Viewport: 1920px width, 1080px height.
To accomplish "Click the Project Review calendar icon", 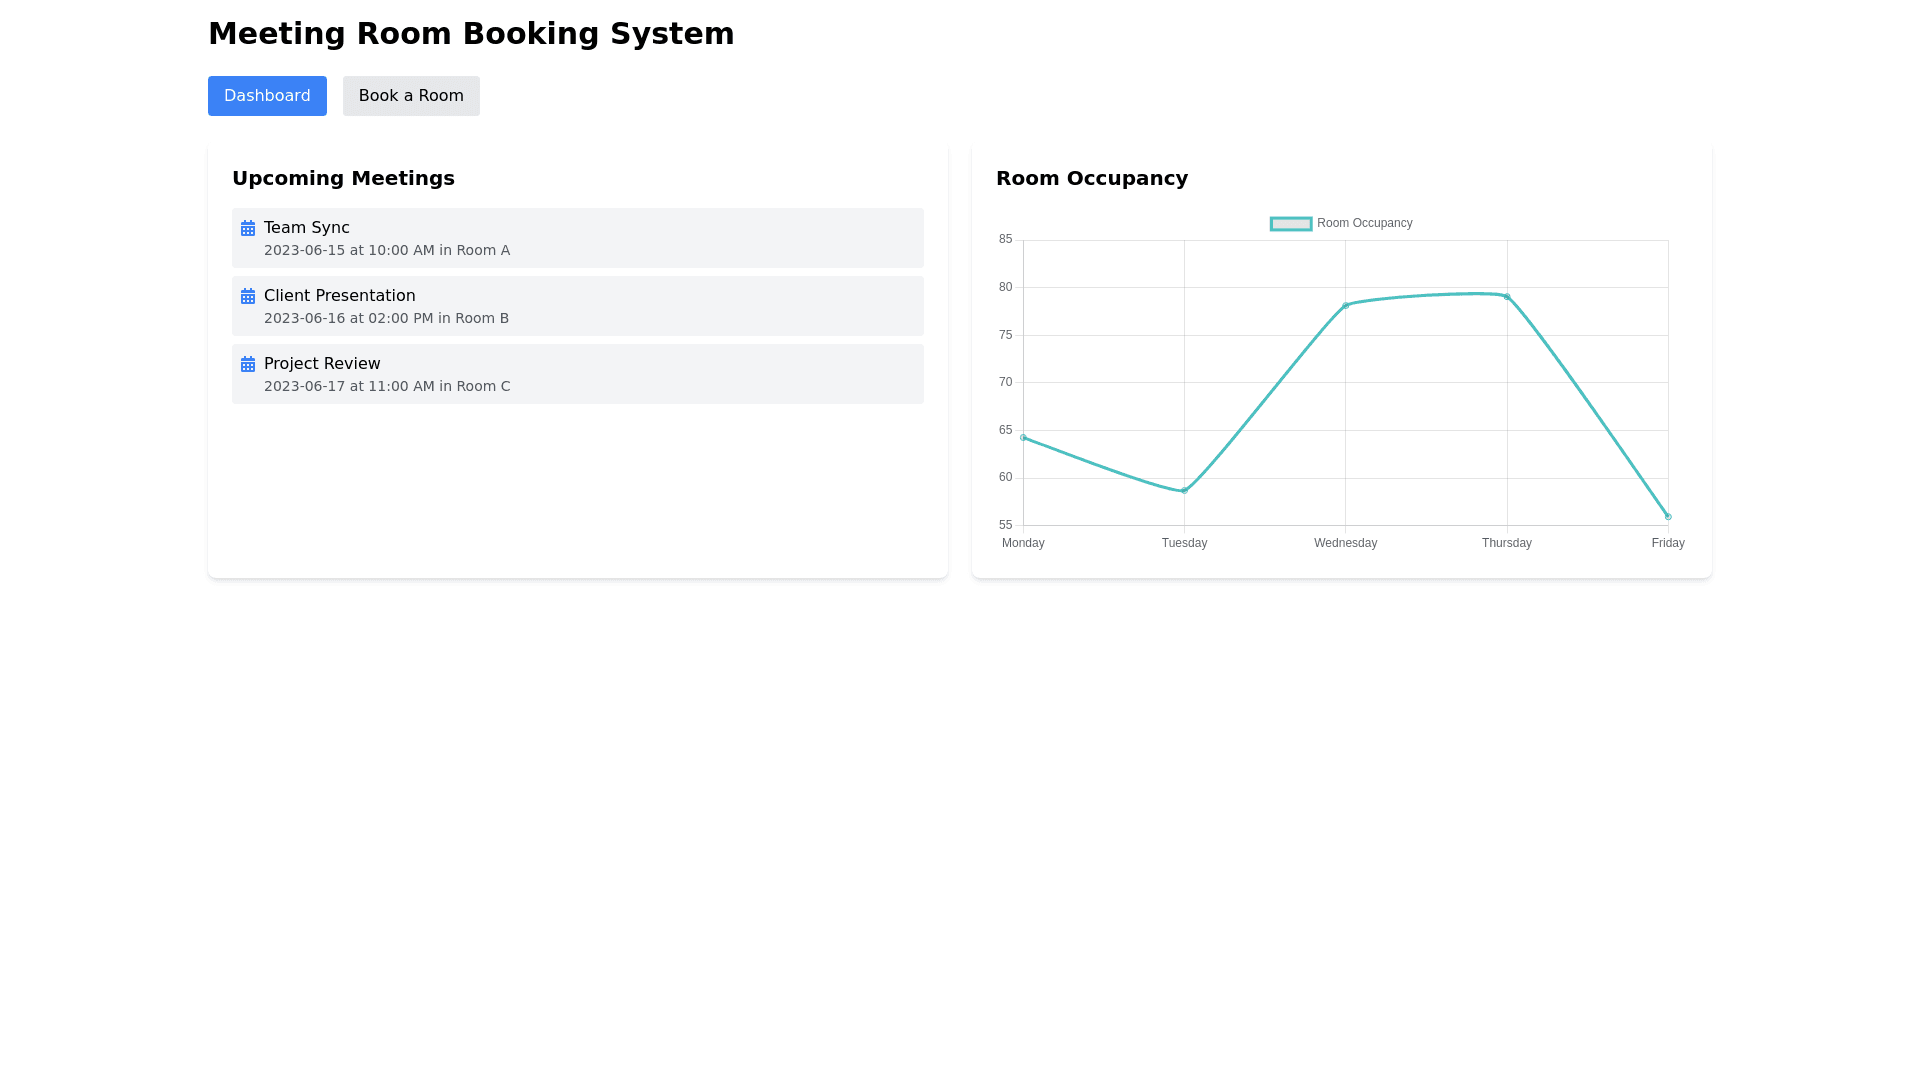I will click(x=248, y=364).
